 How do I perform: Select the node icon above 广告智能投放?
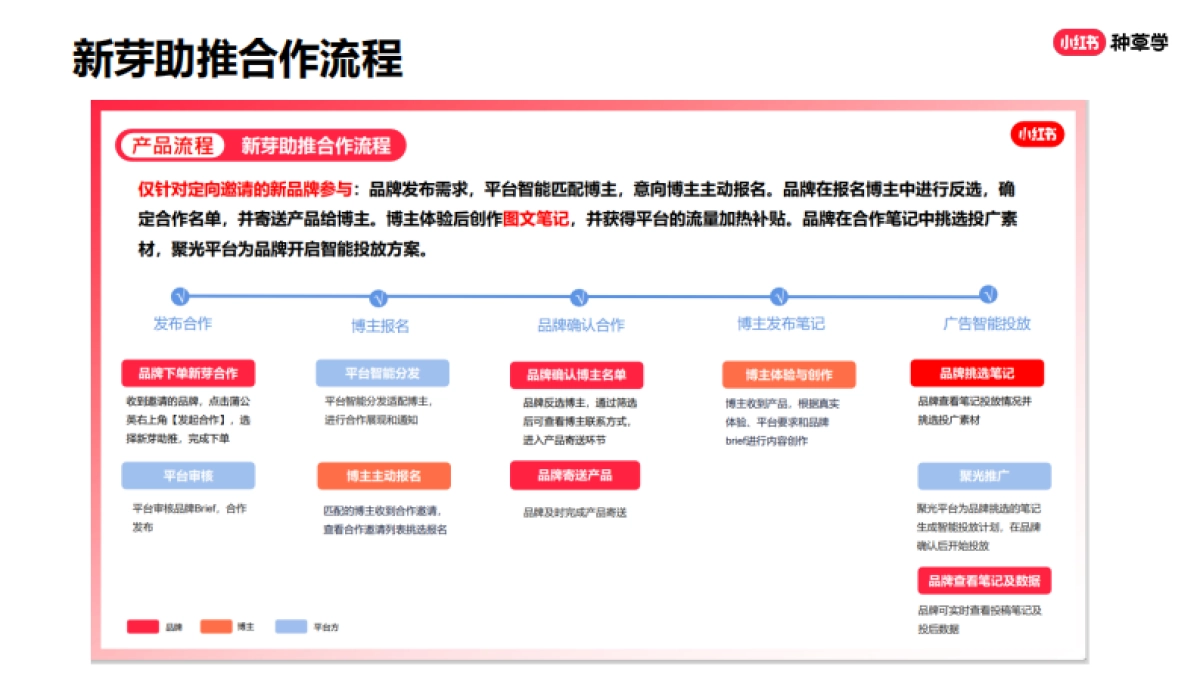[x=986, y=296]
